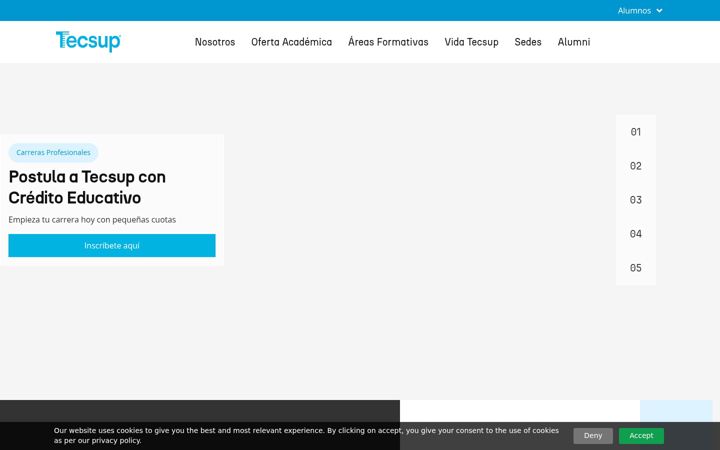
Task: Open the Tecsup logo homepage link
Action: click(x=88, y=41)
